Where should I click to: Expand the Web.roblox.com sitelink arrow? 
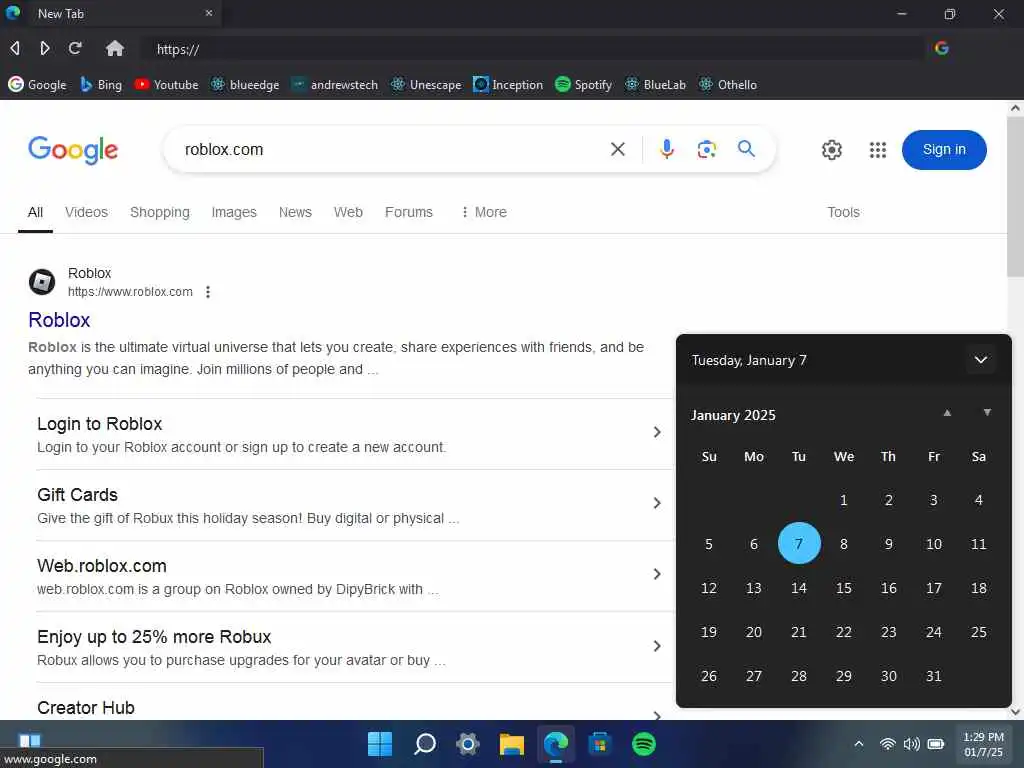(657, 574)
